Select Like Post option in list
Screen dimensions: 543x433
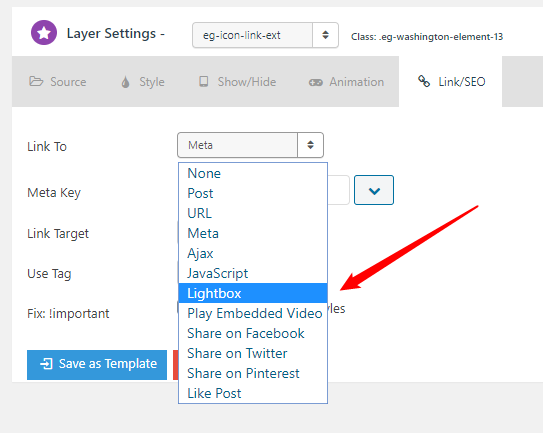pyautogui.click(x=253, y=394)
